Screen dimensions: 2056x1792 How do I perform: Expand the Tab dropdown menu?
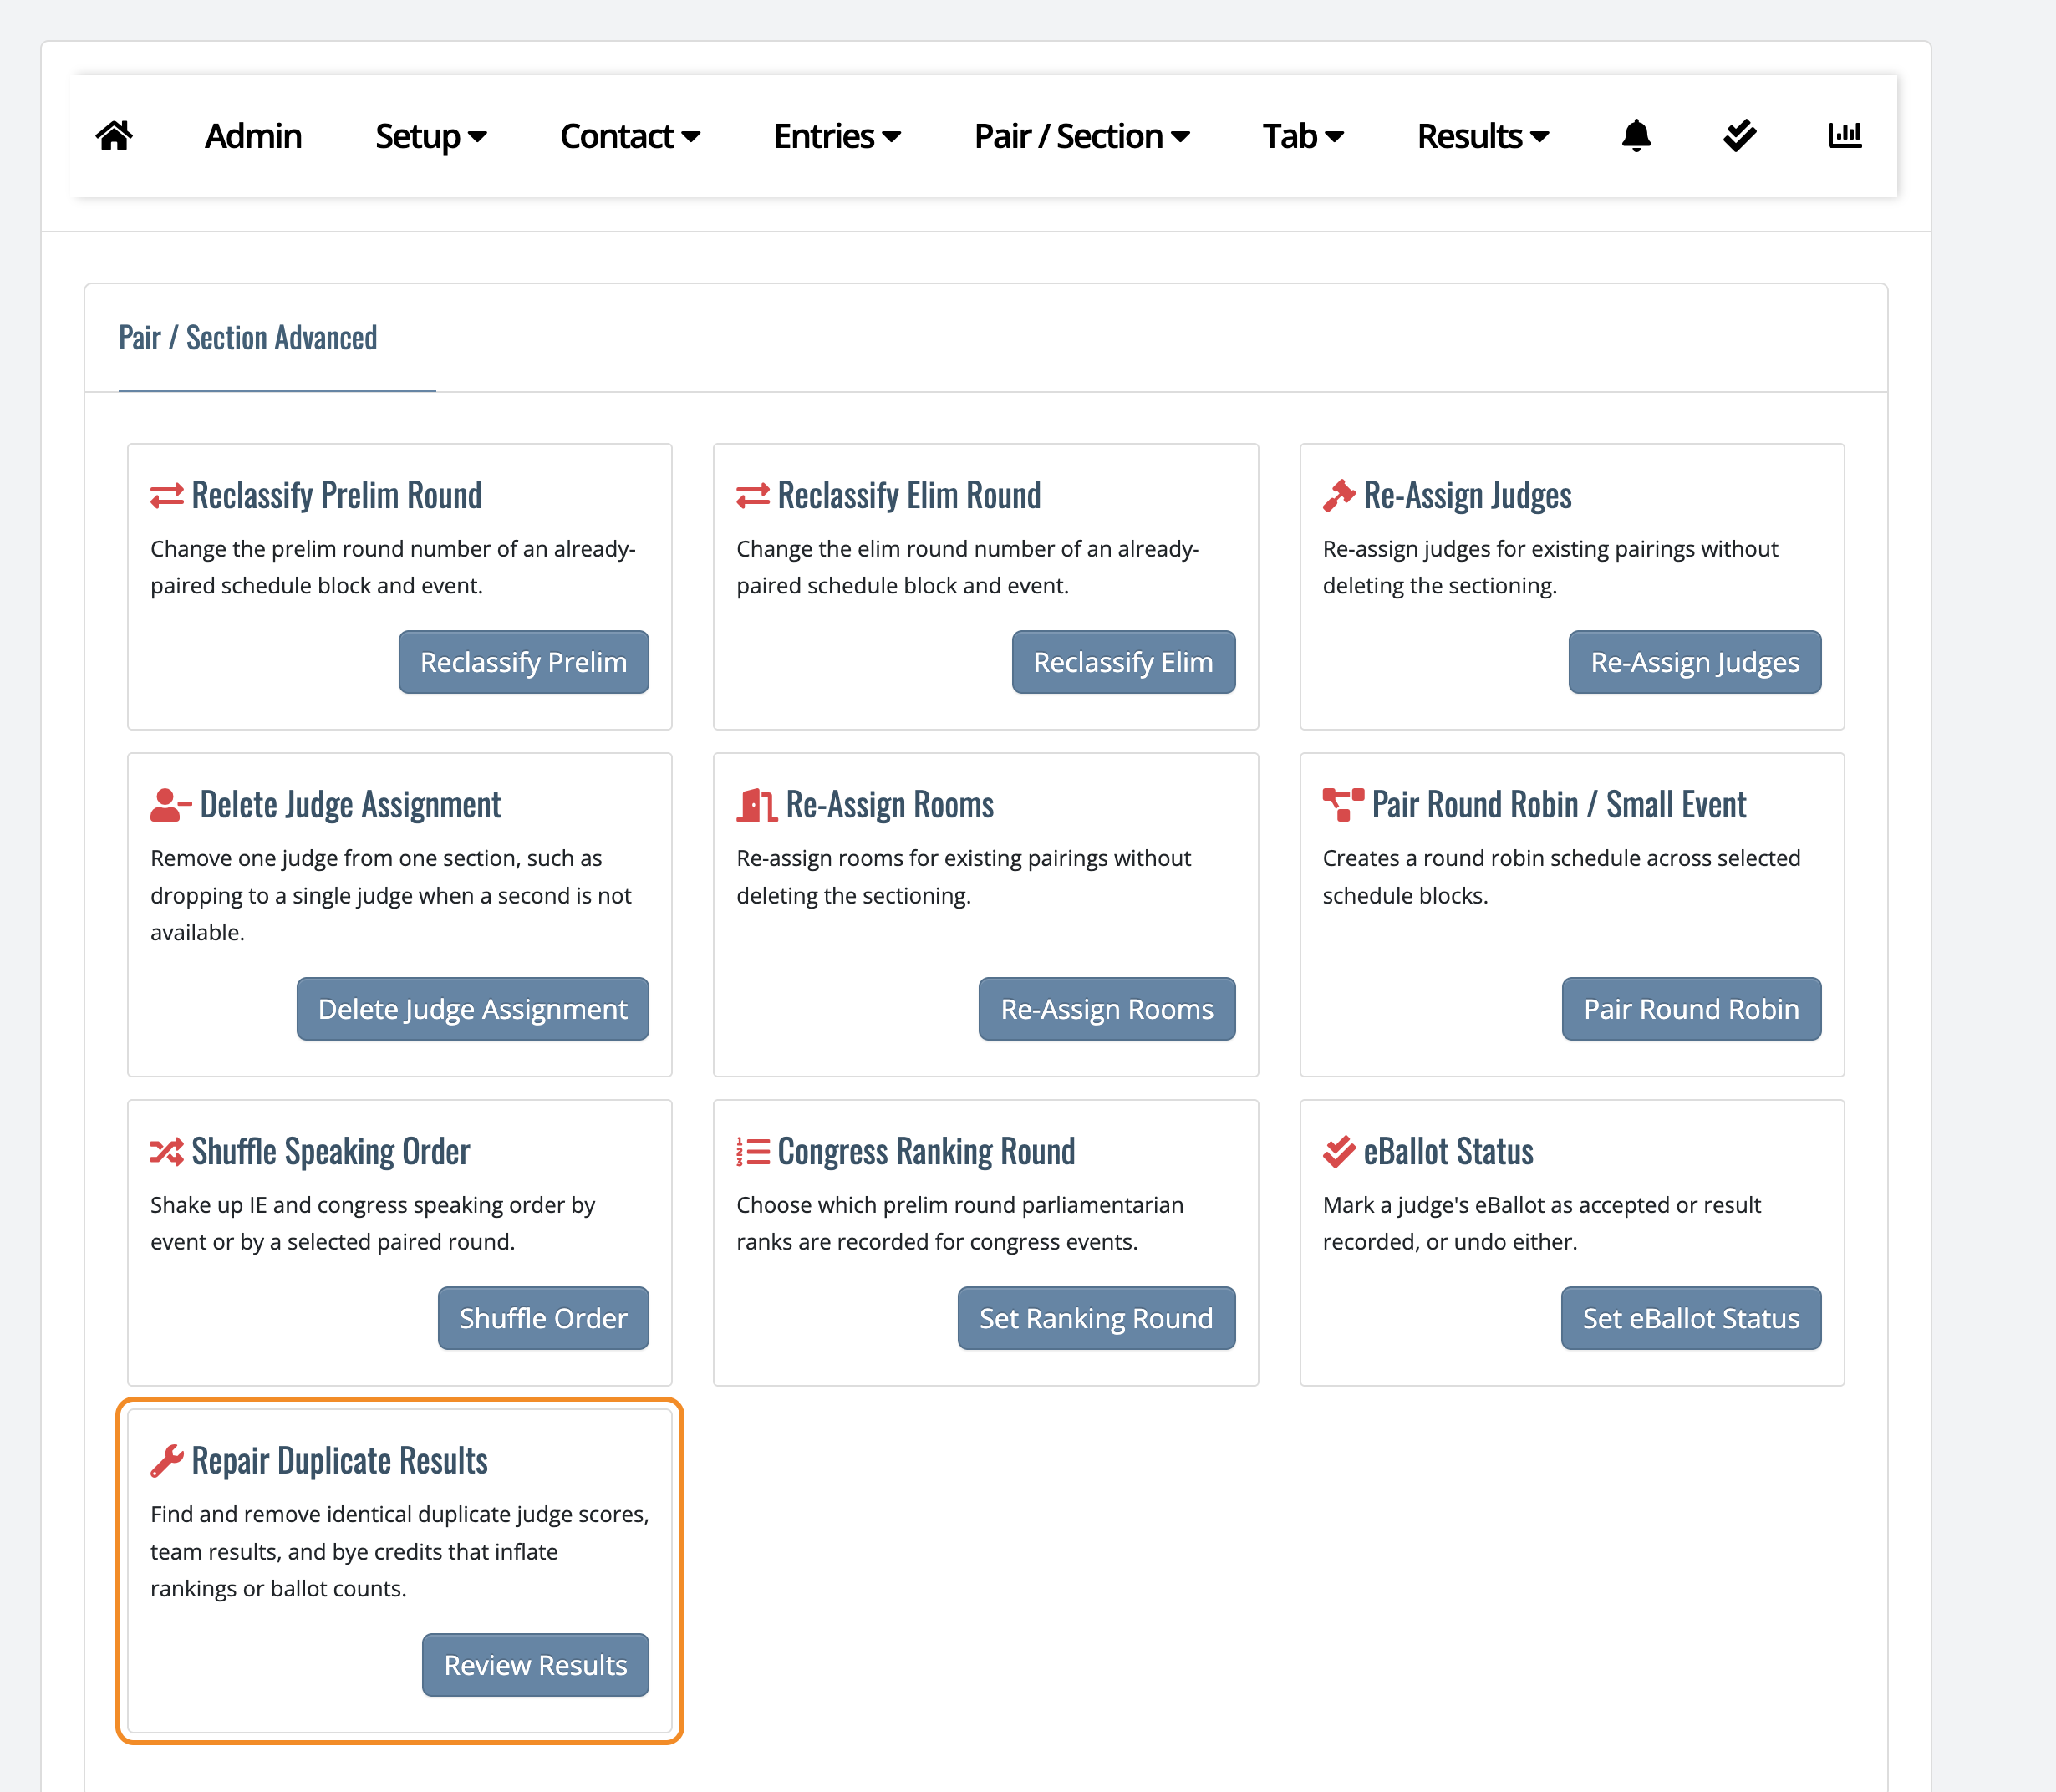[1303, 136]
